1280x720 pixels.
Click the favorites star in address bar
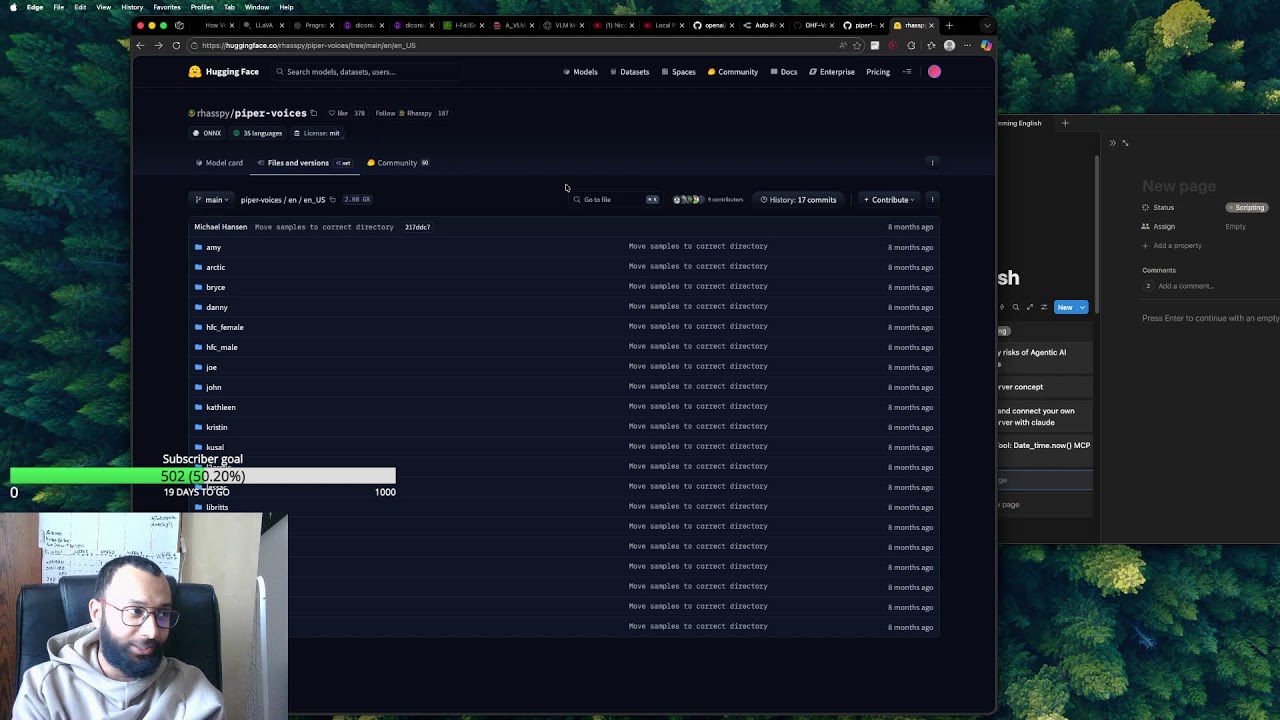857,45
